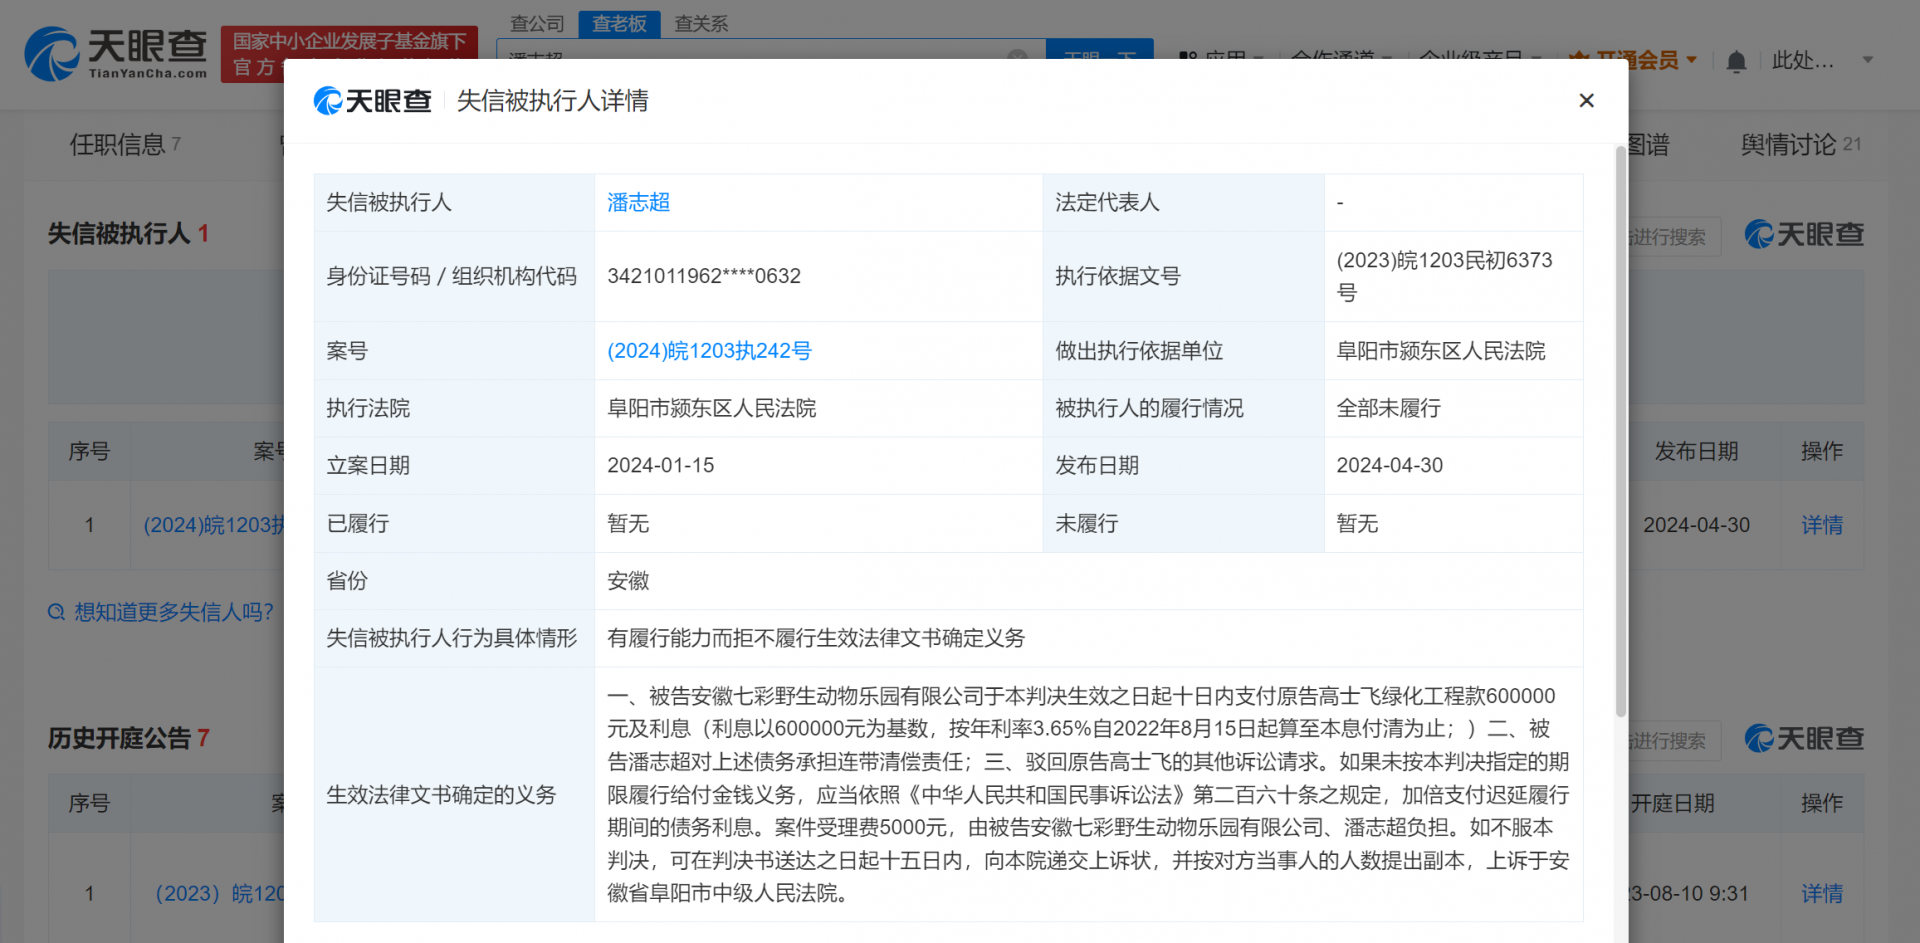Click the 天眼查 logo beside 历史开庭公告 search
Screen dimensions: 1920x943
coord(1805,739)
